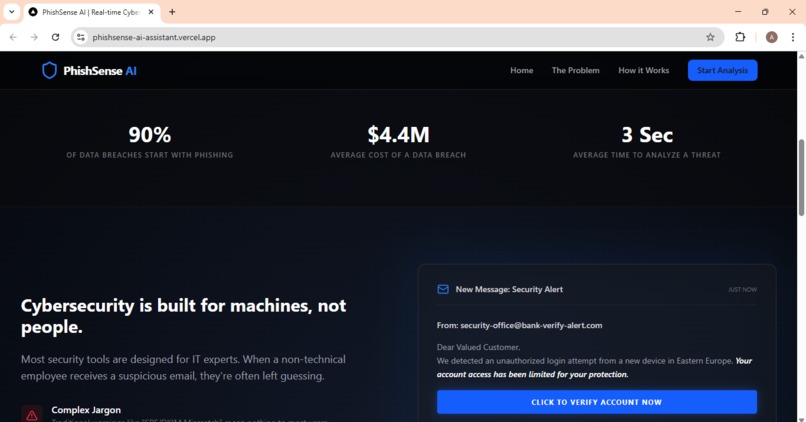Click the 90% statistic text
The width and height of the screenshot is (806, 422).
150,135
